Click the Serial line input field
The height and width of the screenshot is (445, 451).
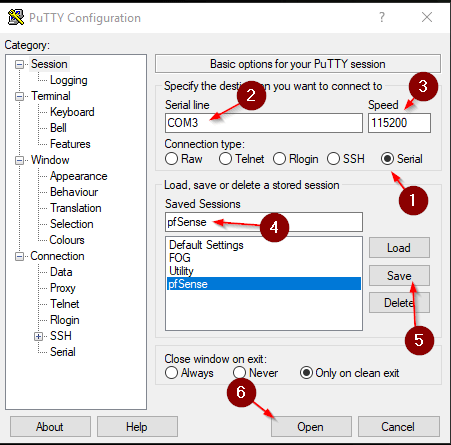click(x=264, y=123)
